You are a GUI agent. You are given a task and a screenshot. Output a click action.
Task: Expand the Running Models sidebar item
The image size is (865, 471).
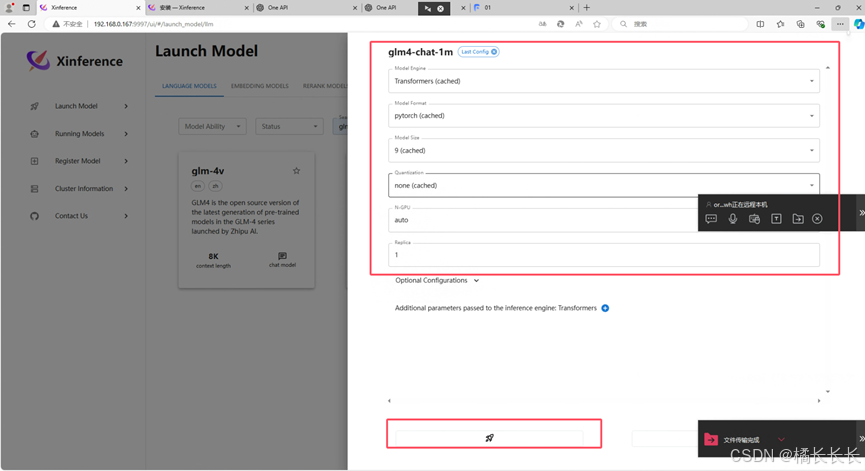tap(126, 133)
